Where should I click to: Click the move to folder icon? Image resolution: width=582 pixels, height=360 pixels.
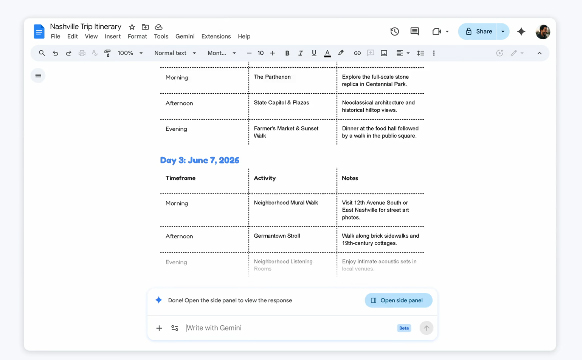click(x=146, y=27)
